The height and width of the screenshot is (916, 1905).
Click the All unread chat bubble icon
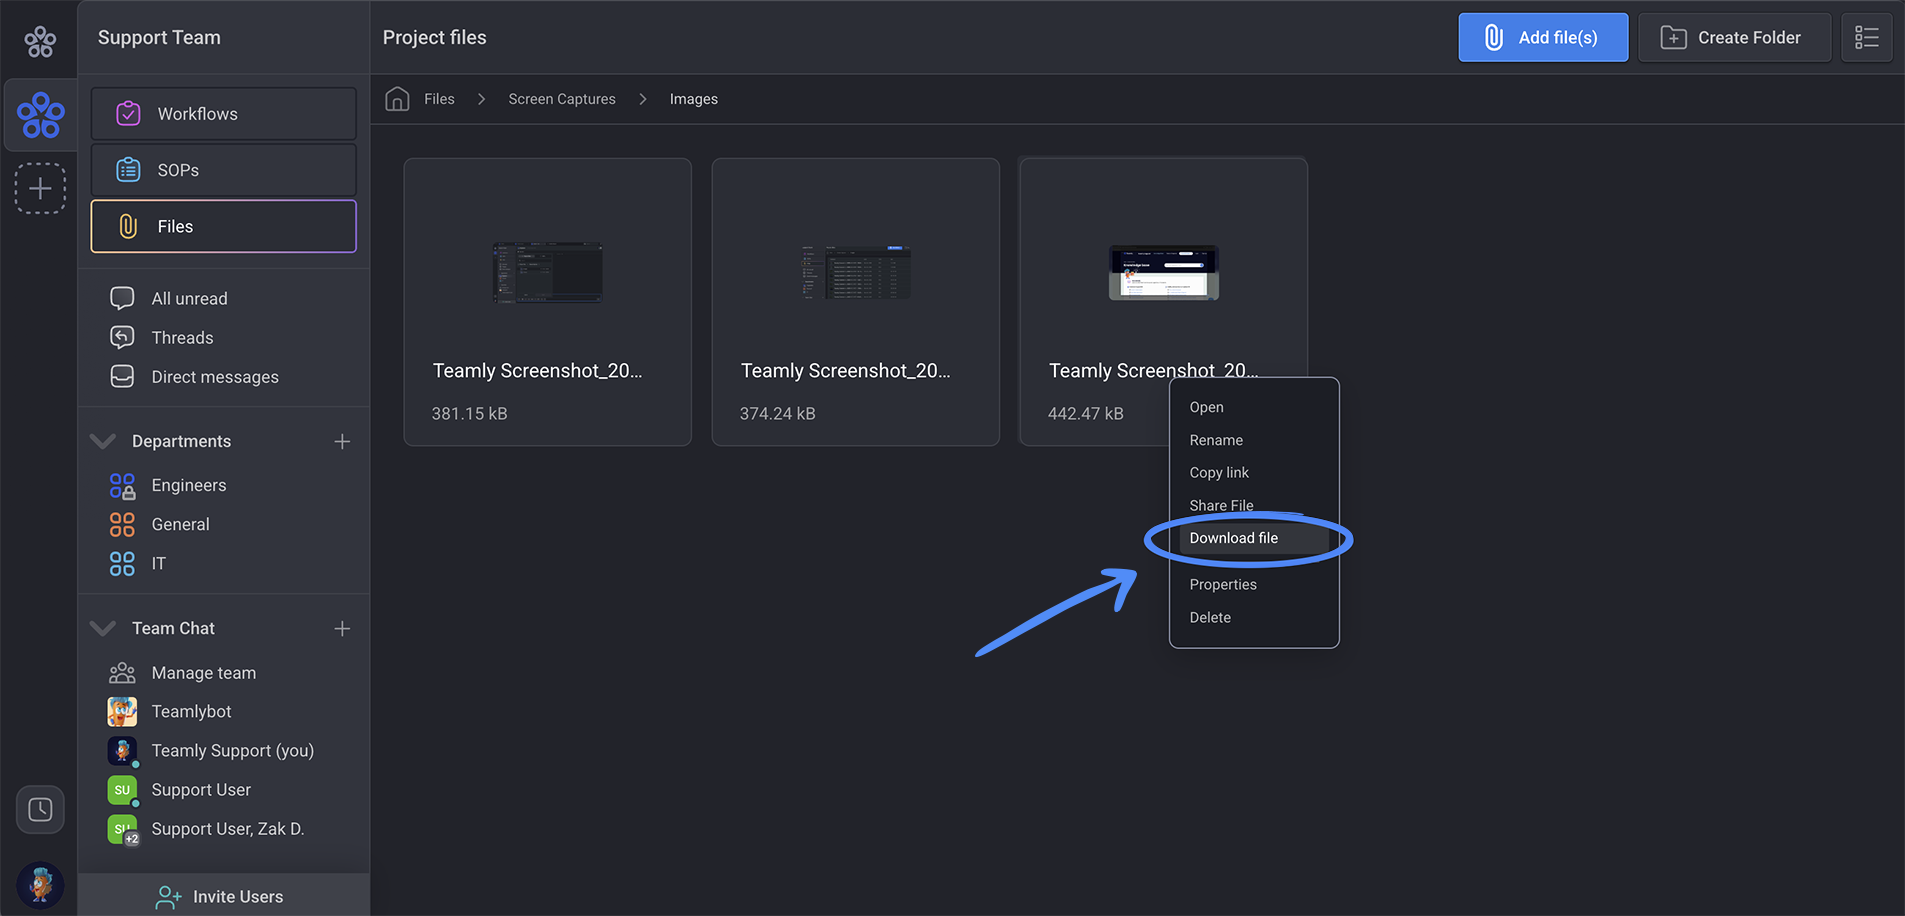(x=122, y=298)
